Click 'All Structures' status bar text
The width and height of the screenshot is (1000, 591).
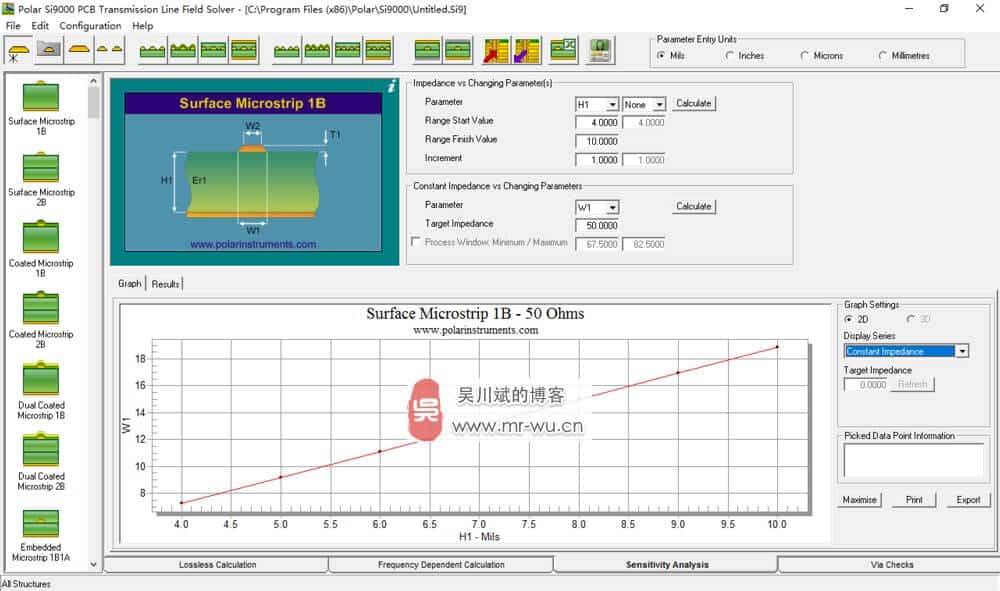tap(26, 584)
